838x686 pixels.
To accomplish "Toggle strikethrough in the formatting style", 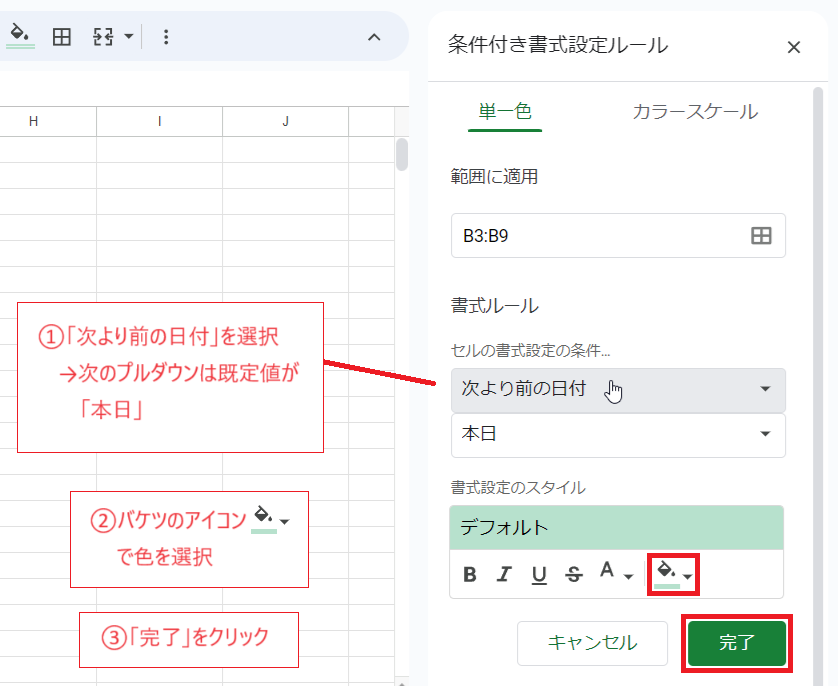I will [574, 575].
